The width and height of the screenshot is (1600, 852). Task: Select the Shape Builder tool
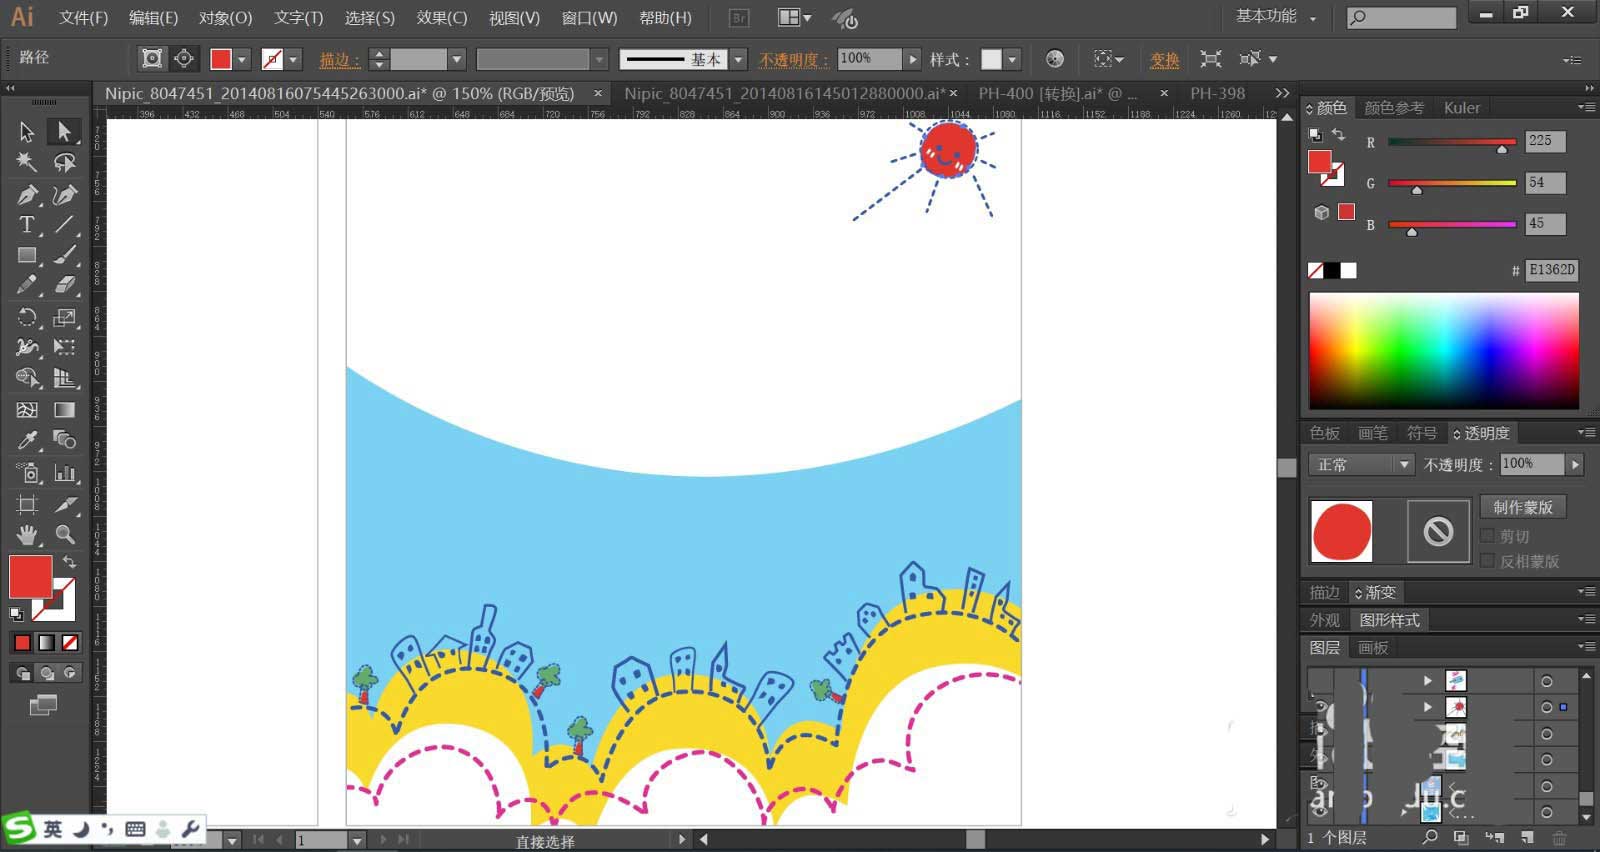click(27, 378)
